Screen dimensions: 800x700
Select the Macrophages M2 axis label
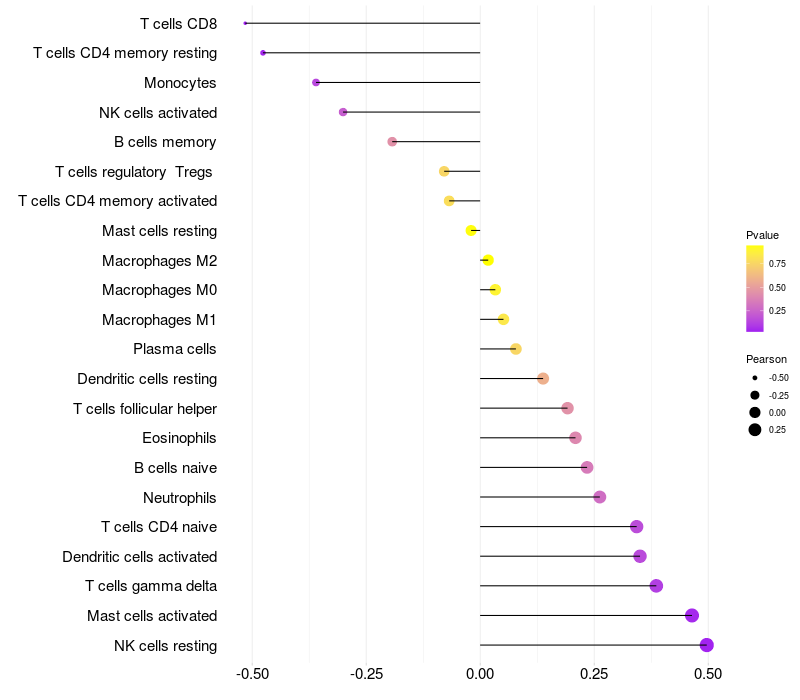click(159, 261)
